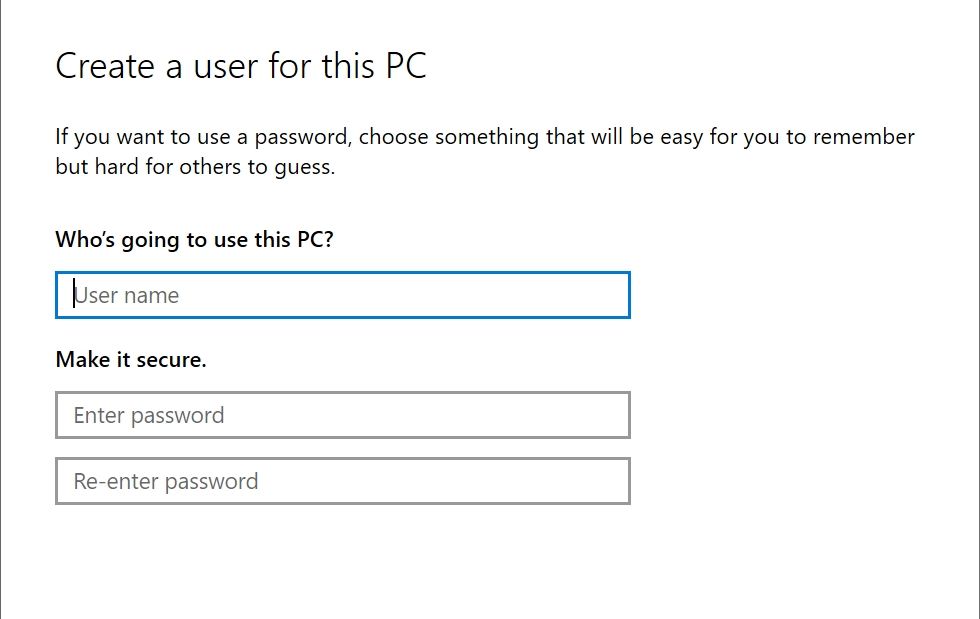This screenshot has height=619, width=980.
Task: Click the 'Who's going to use this PC?' label
Action: (194, 240)
